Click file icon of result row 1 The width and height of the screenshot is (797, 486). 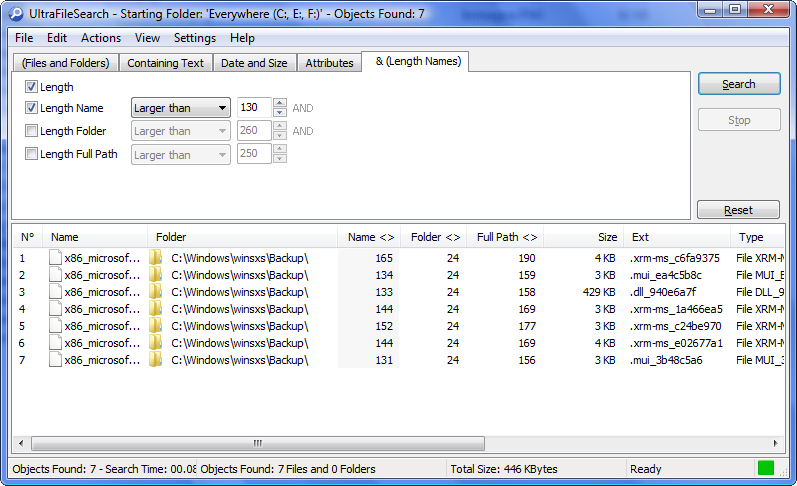[55, 257]
